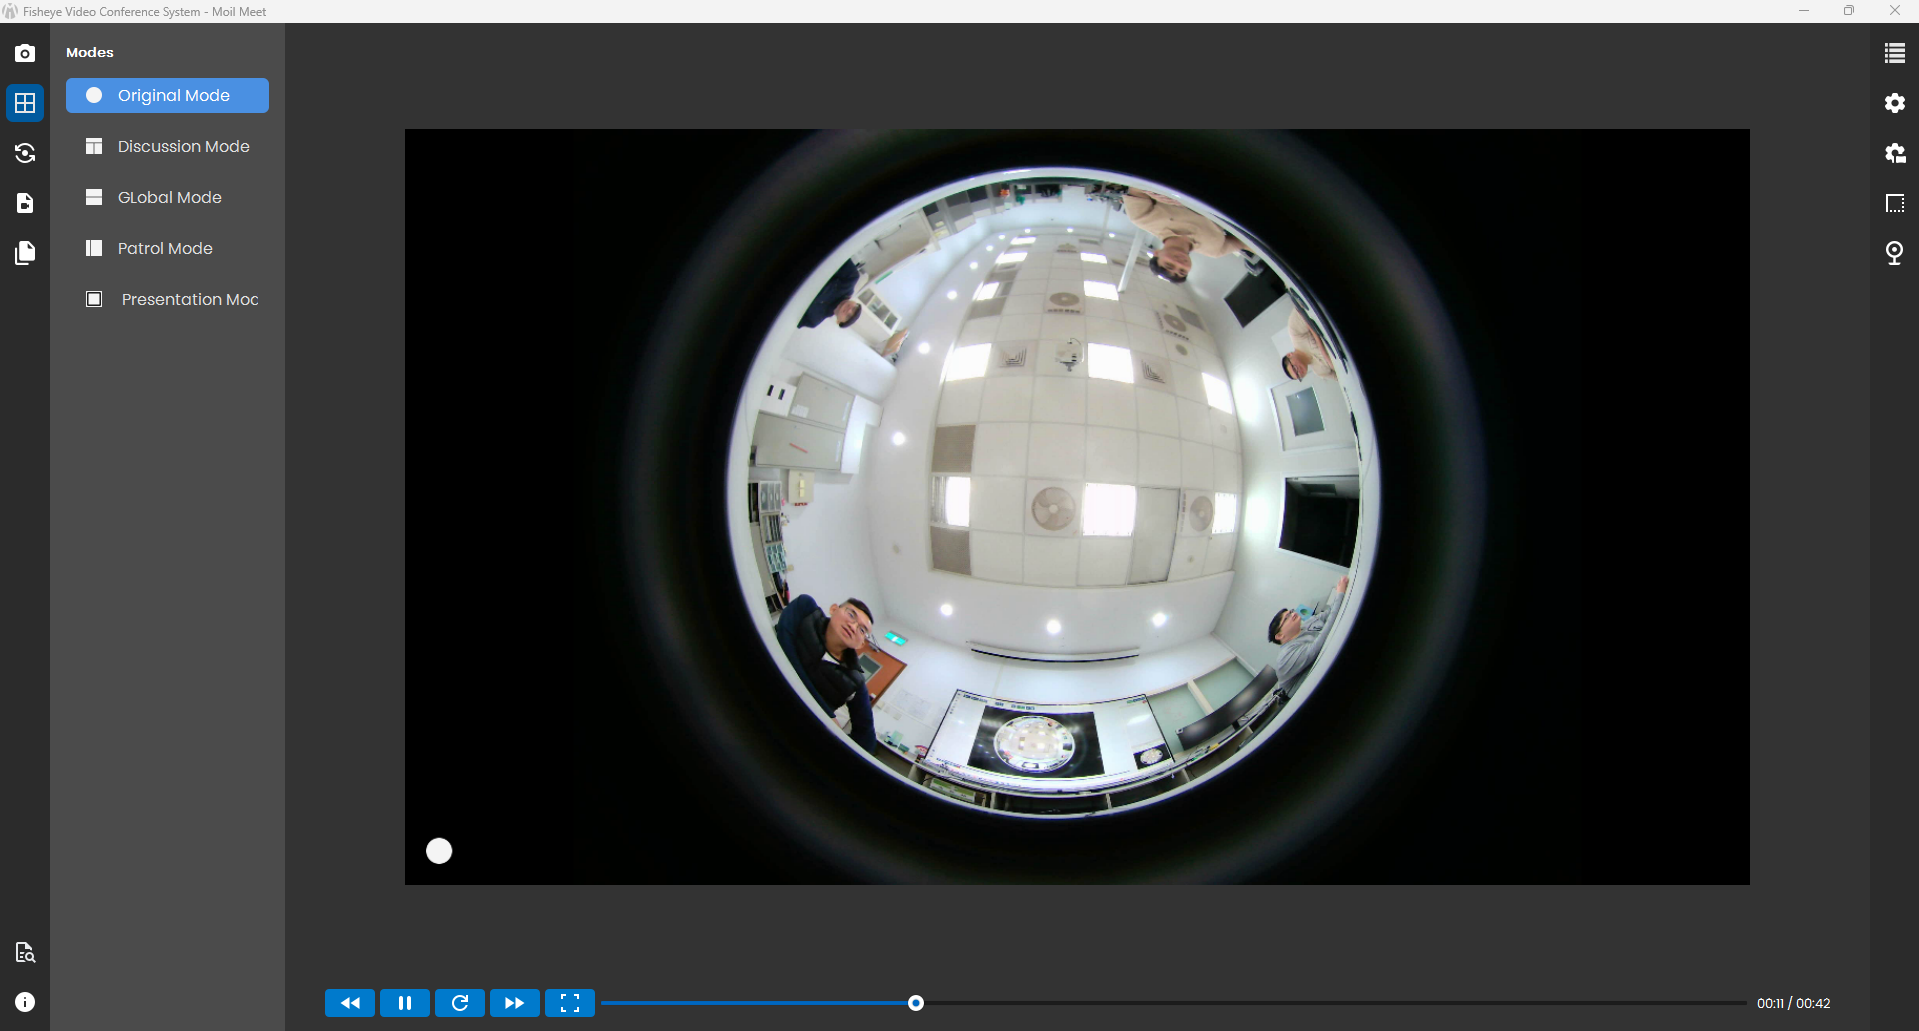Activate Patrol Mode
1919x1031 pixels.
(167, 249)
